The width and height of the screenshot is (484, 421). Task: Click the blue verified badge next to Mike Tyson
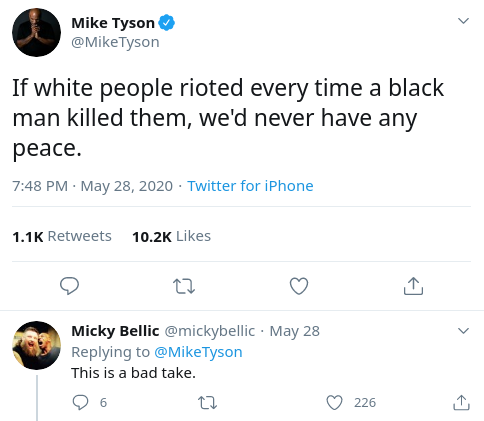coord(166,23)
